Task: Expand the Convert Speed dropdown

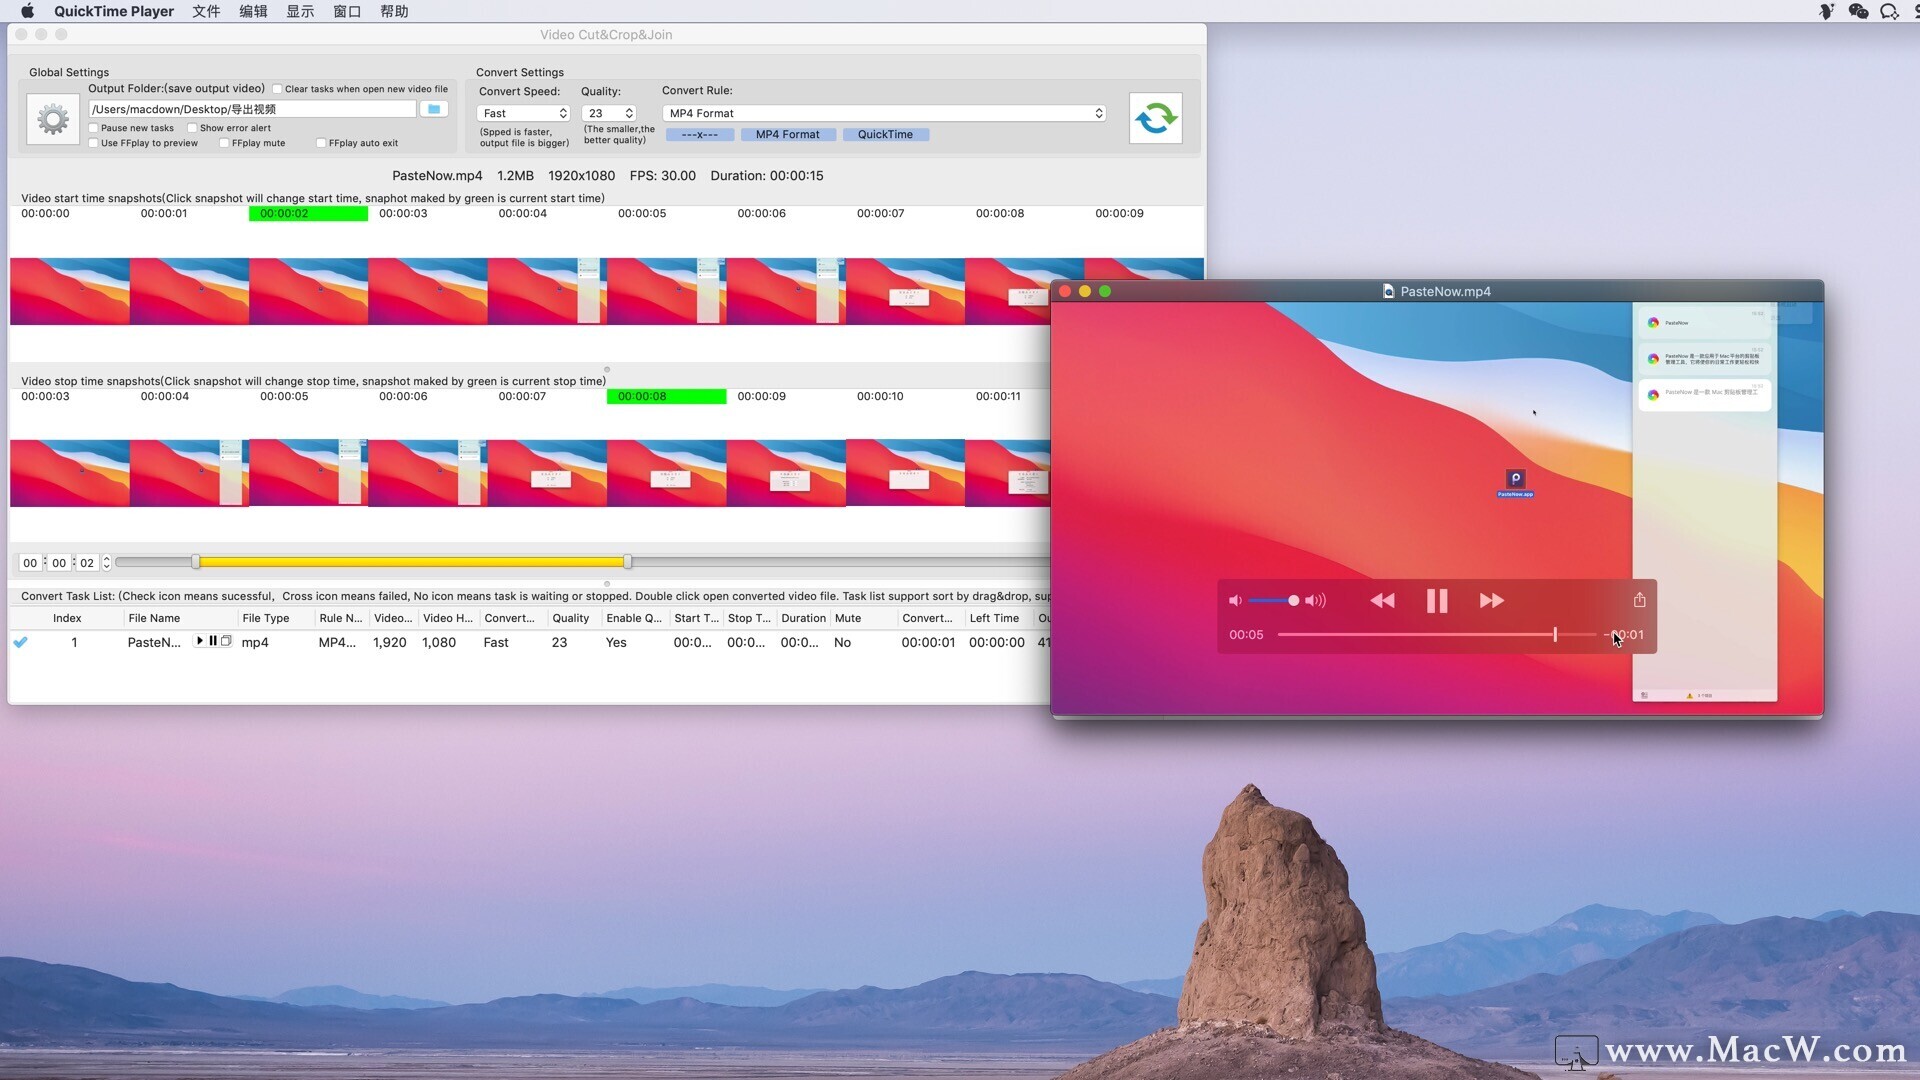Action: [522, 112]
